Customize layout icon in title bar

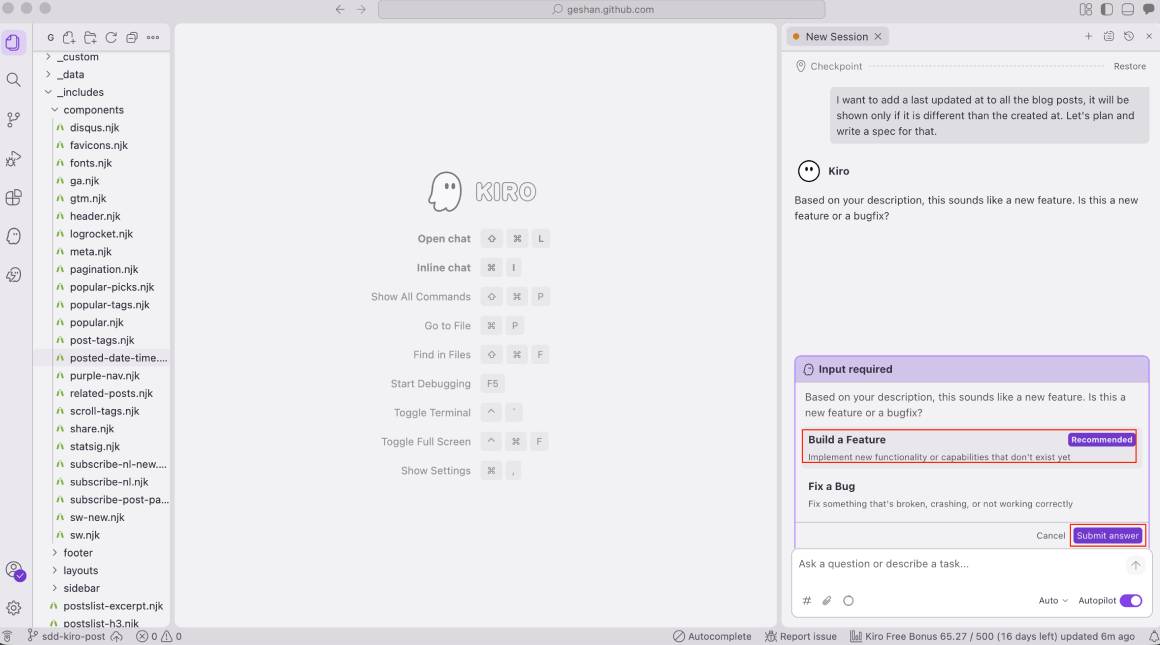[x=1085, y=10]
